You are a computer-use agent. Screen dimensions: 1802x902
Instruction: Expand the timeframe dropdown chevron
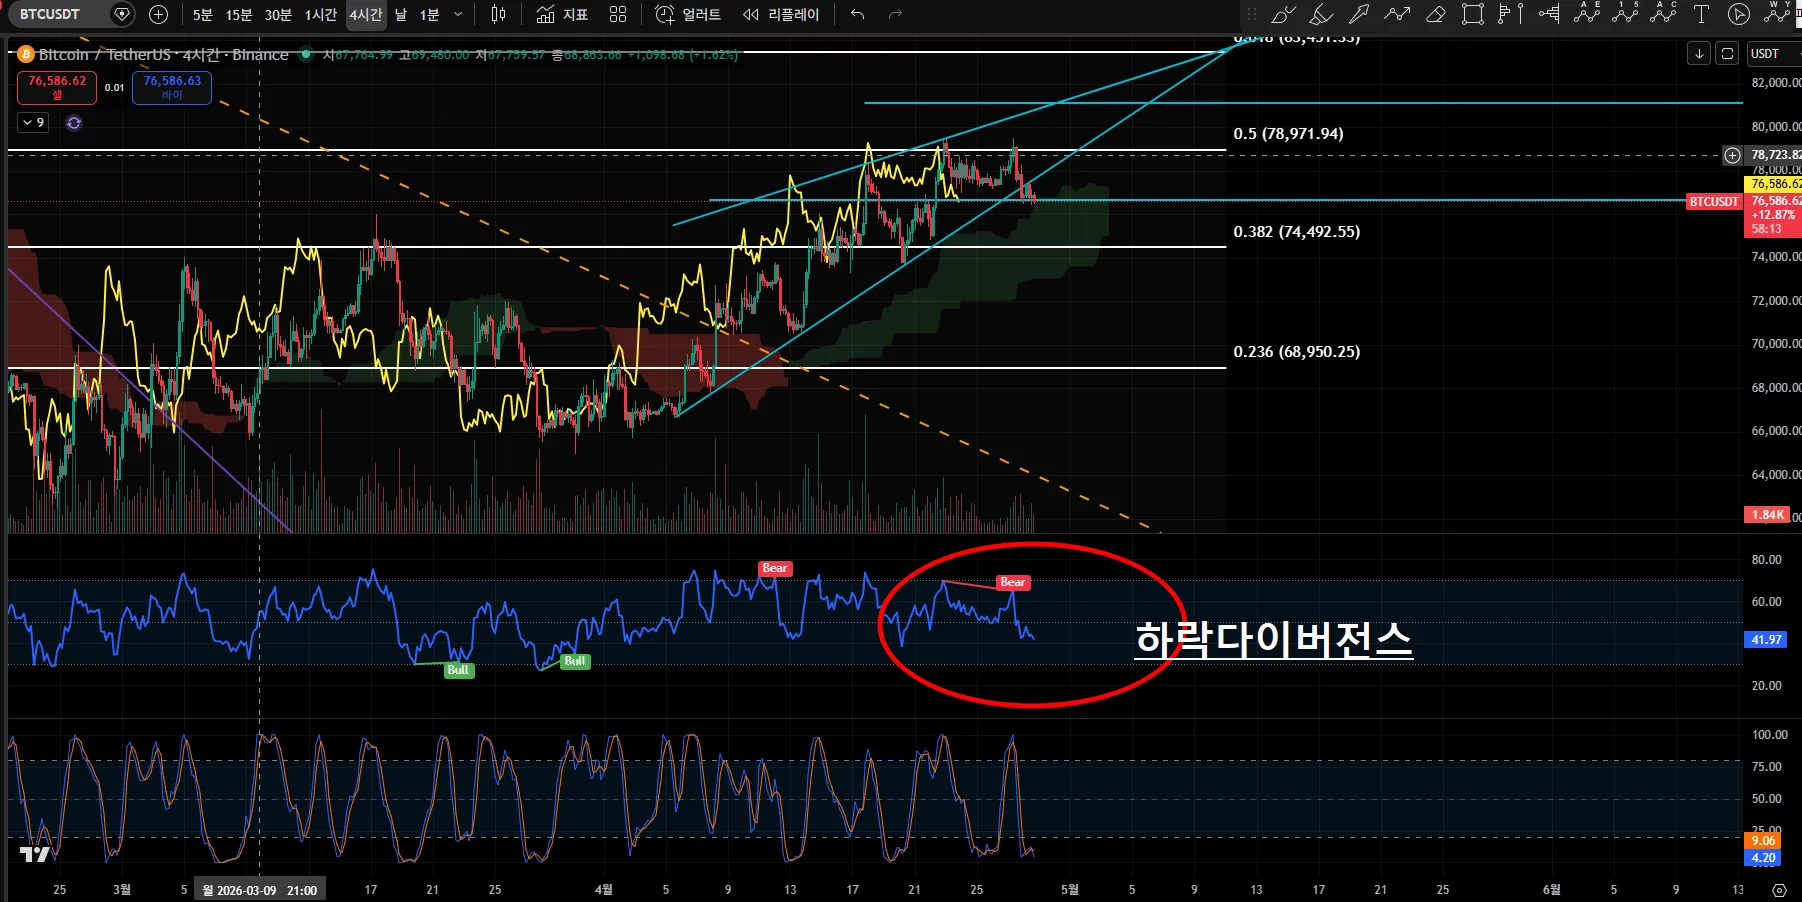[458, 14]
